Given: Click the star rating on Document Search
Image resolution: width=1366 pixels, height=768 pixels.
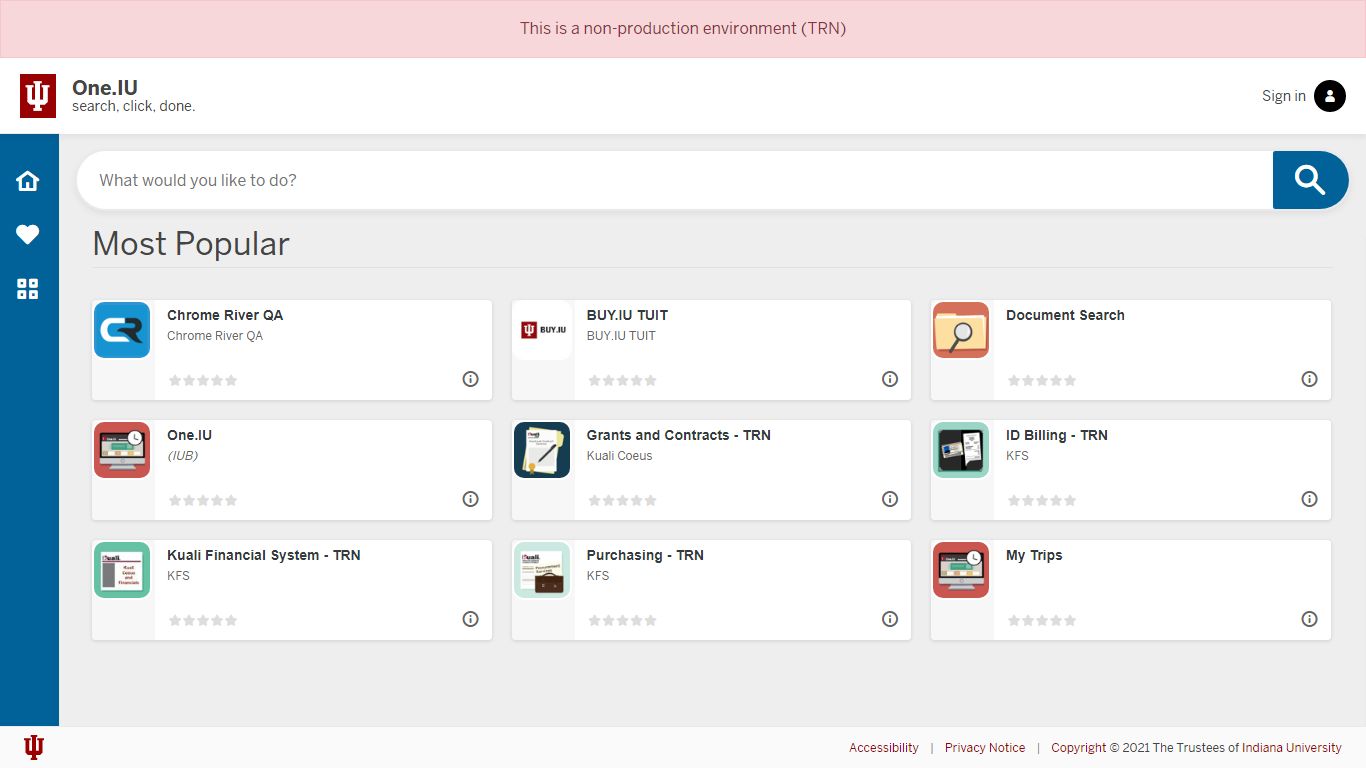Looking at the screenshot, I should pyautogui.click(x=1042, y=380).
